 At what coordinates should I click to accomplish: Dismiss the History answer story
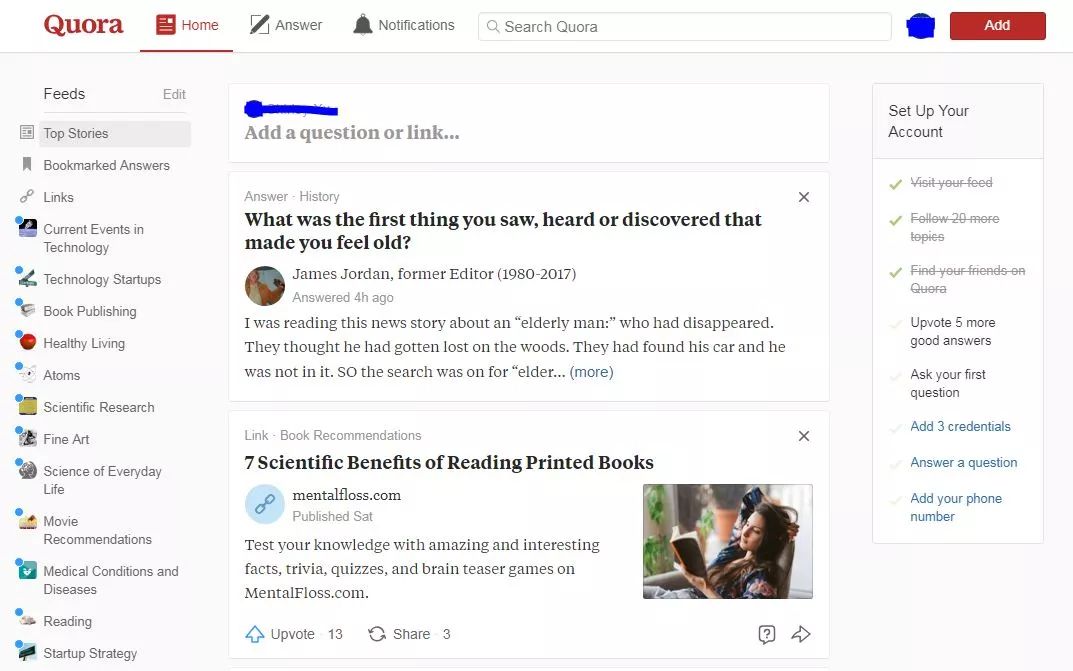tap(804, 197)
